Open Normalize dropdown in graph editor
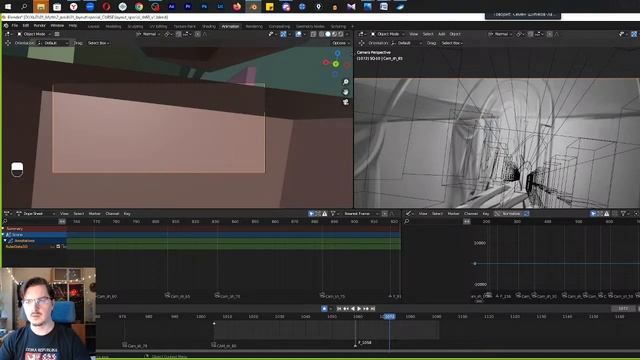The image size is (640, 360). click(511, 213)
